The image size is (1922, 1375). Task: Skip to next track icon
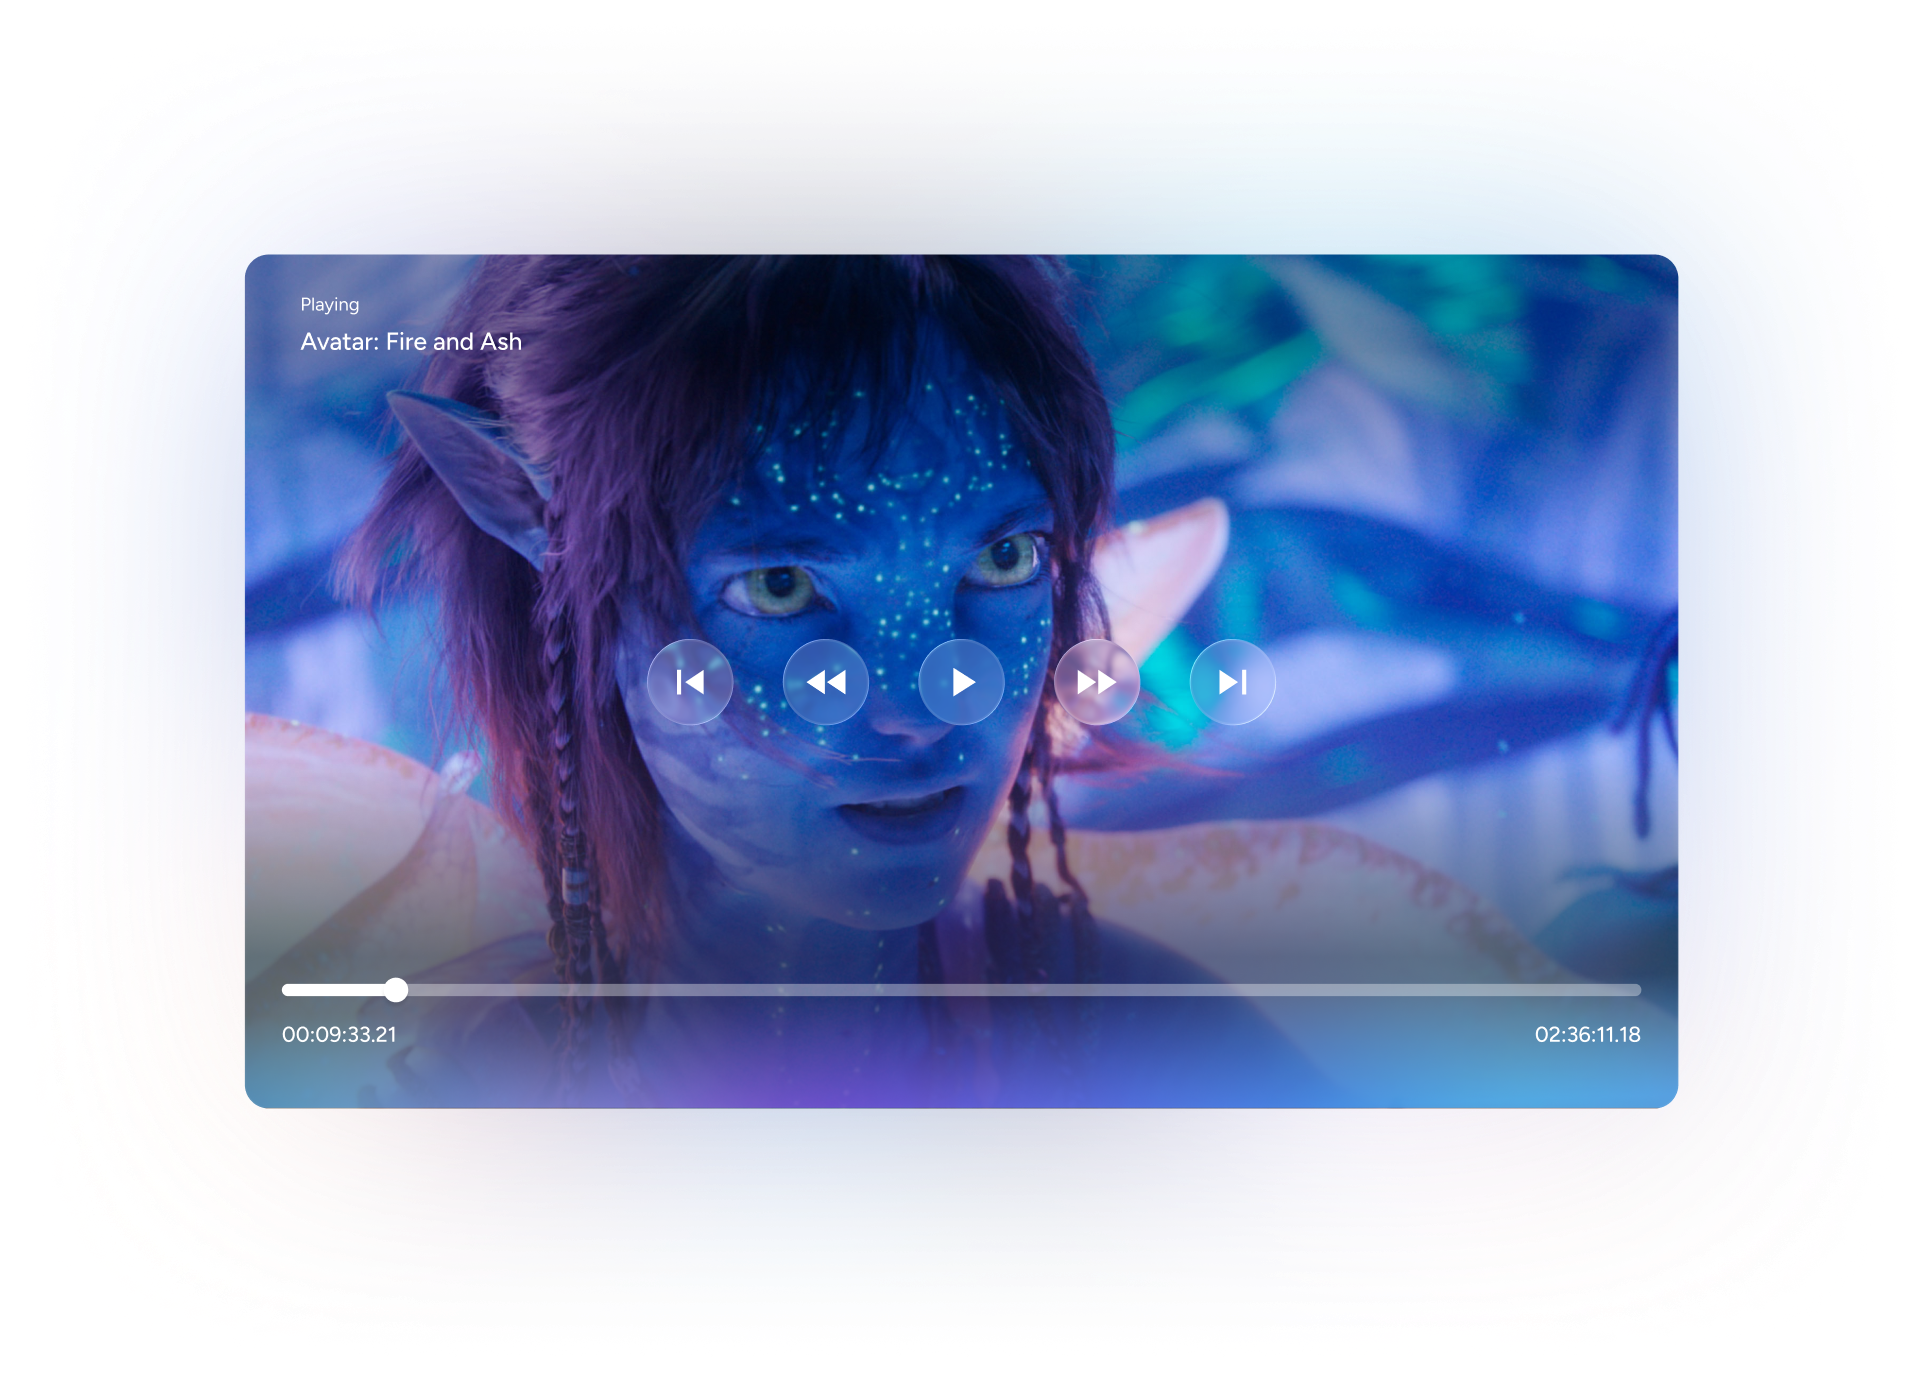(1232, 682)
